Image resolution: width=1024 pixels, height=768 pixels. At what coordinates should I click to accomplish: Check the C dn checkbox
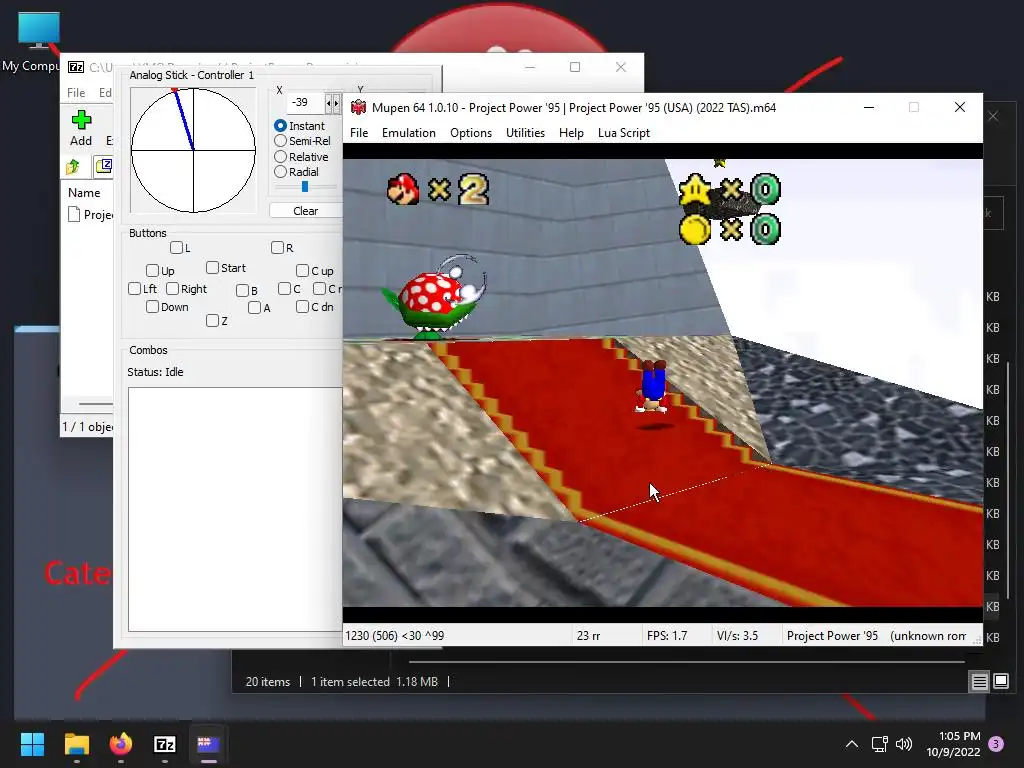point(302,306)
